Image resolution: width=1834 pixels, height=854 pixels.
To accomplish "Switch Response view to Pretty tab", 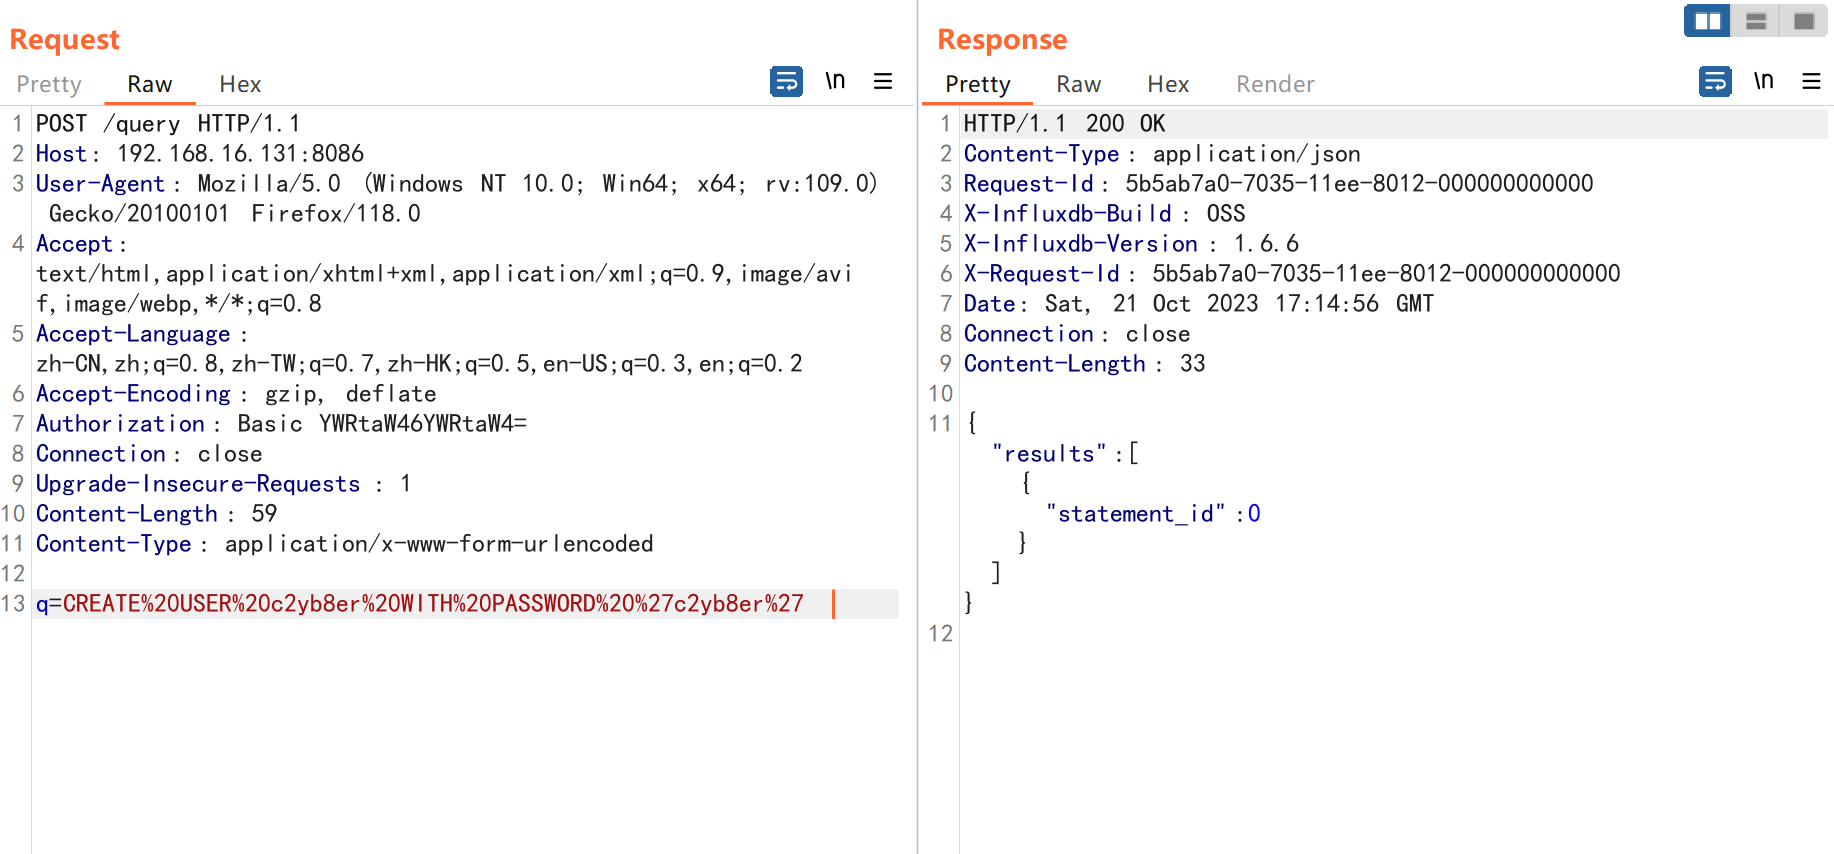I will (978, 84).
